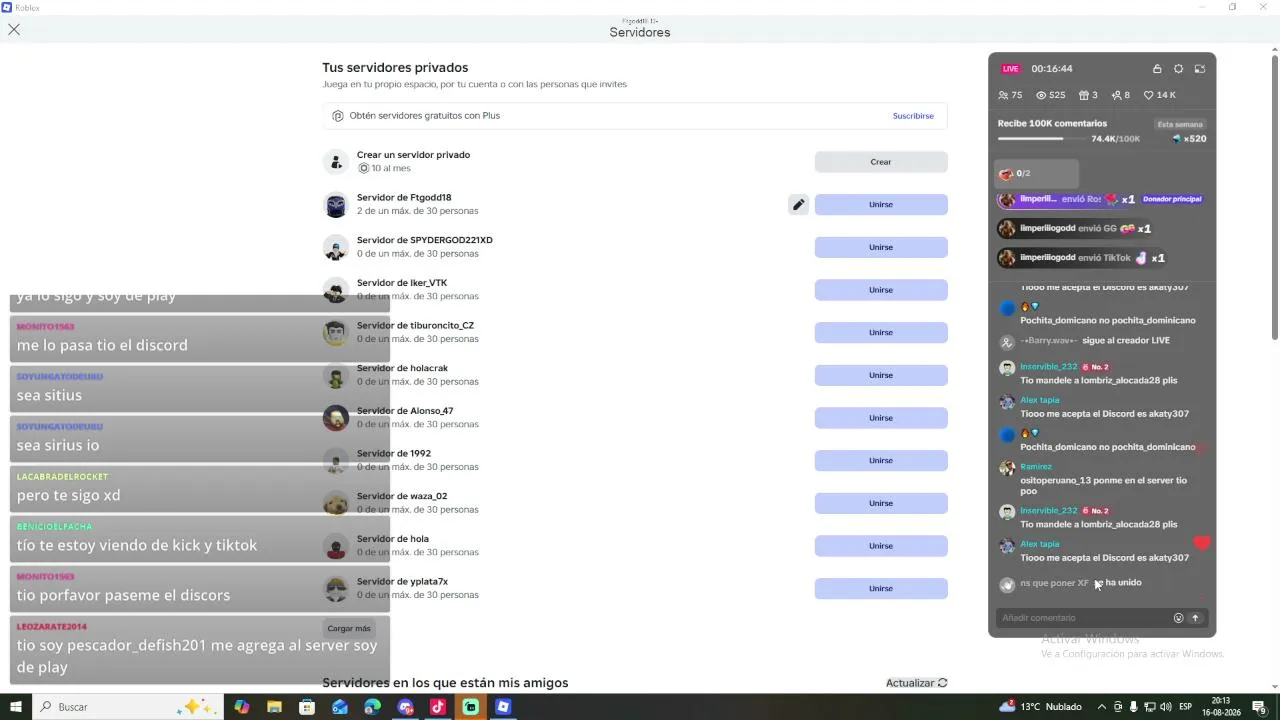The image size is (1280, 720).
Task: Open Copilot from the taskbar
Action: point(242,707)
